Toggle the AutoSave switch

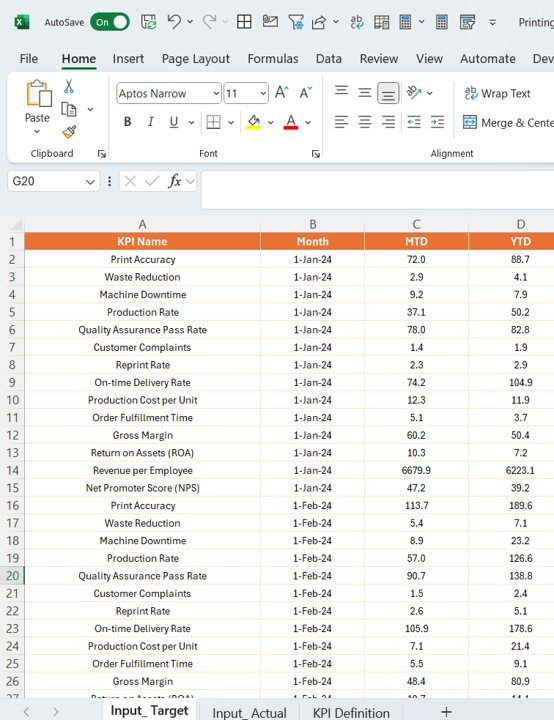110,22
